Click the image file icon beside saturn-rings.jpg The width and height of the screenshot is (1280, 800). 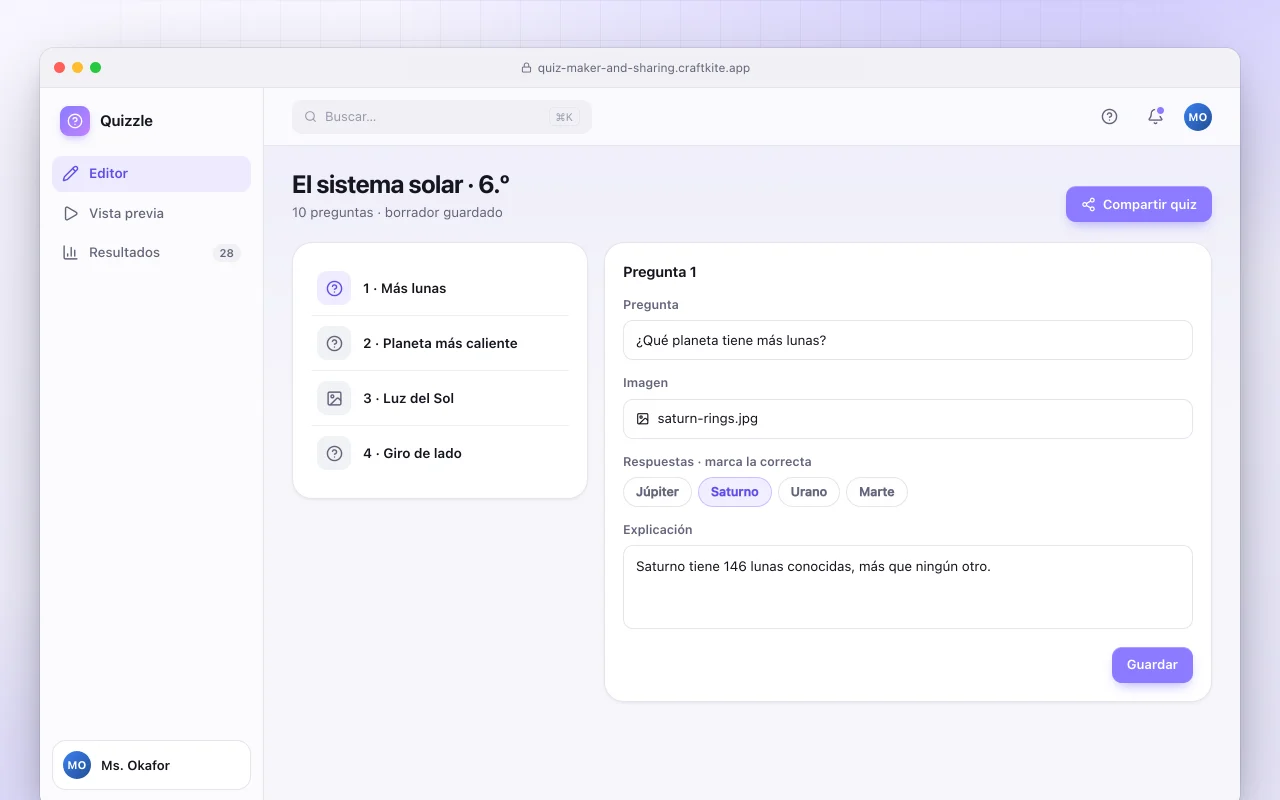[x=643, y=419]
